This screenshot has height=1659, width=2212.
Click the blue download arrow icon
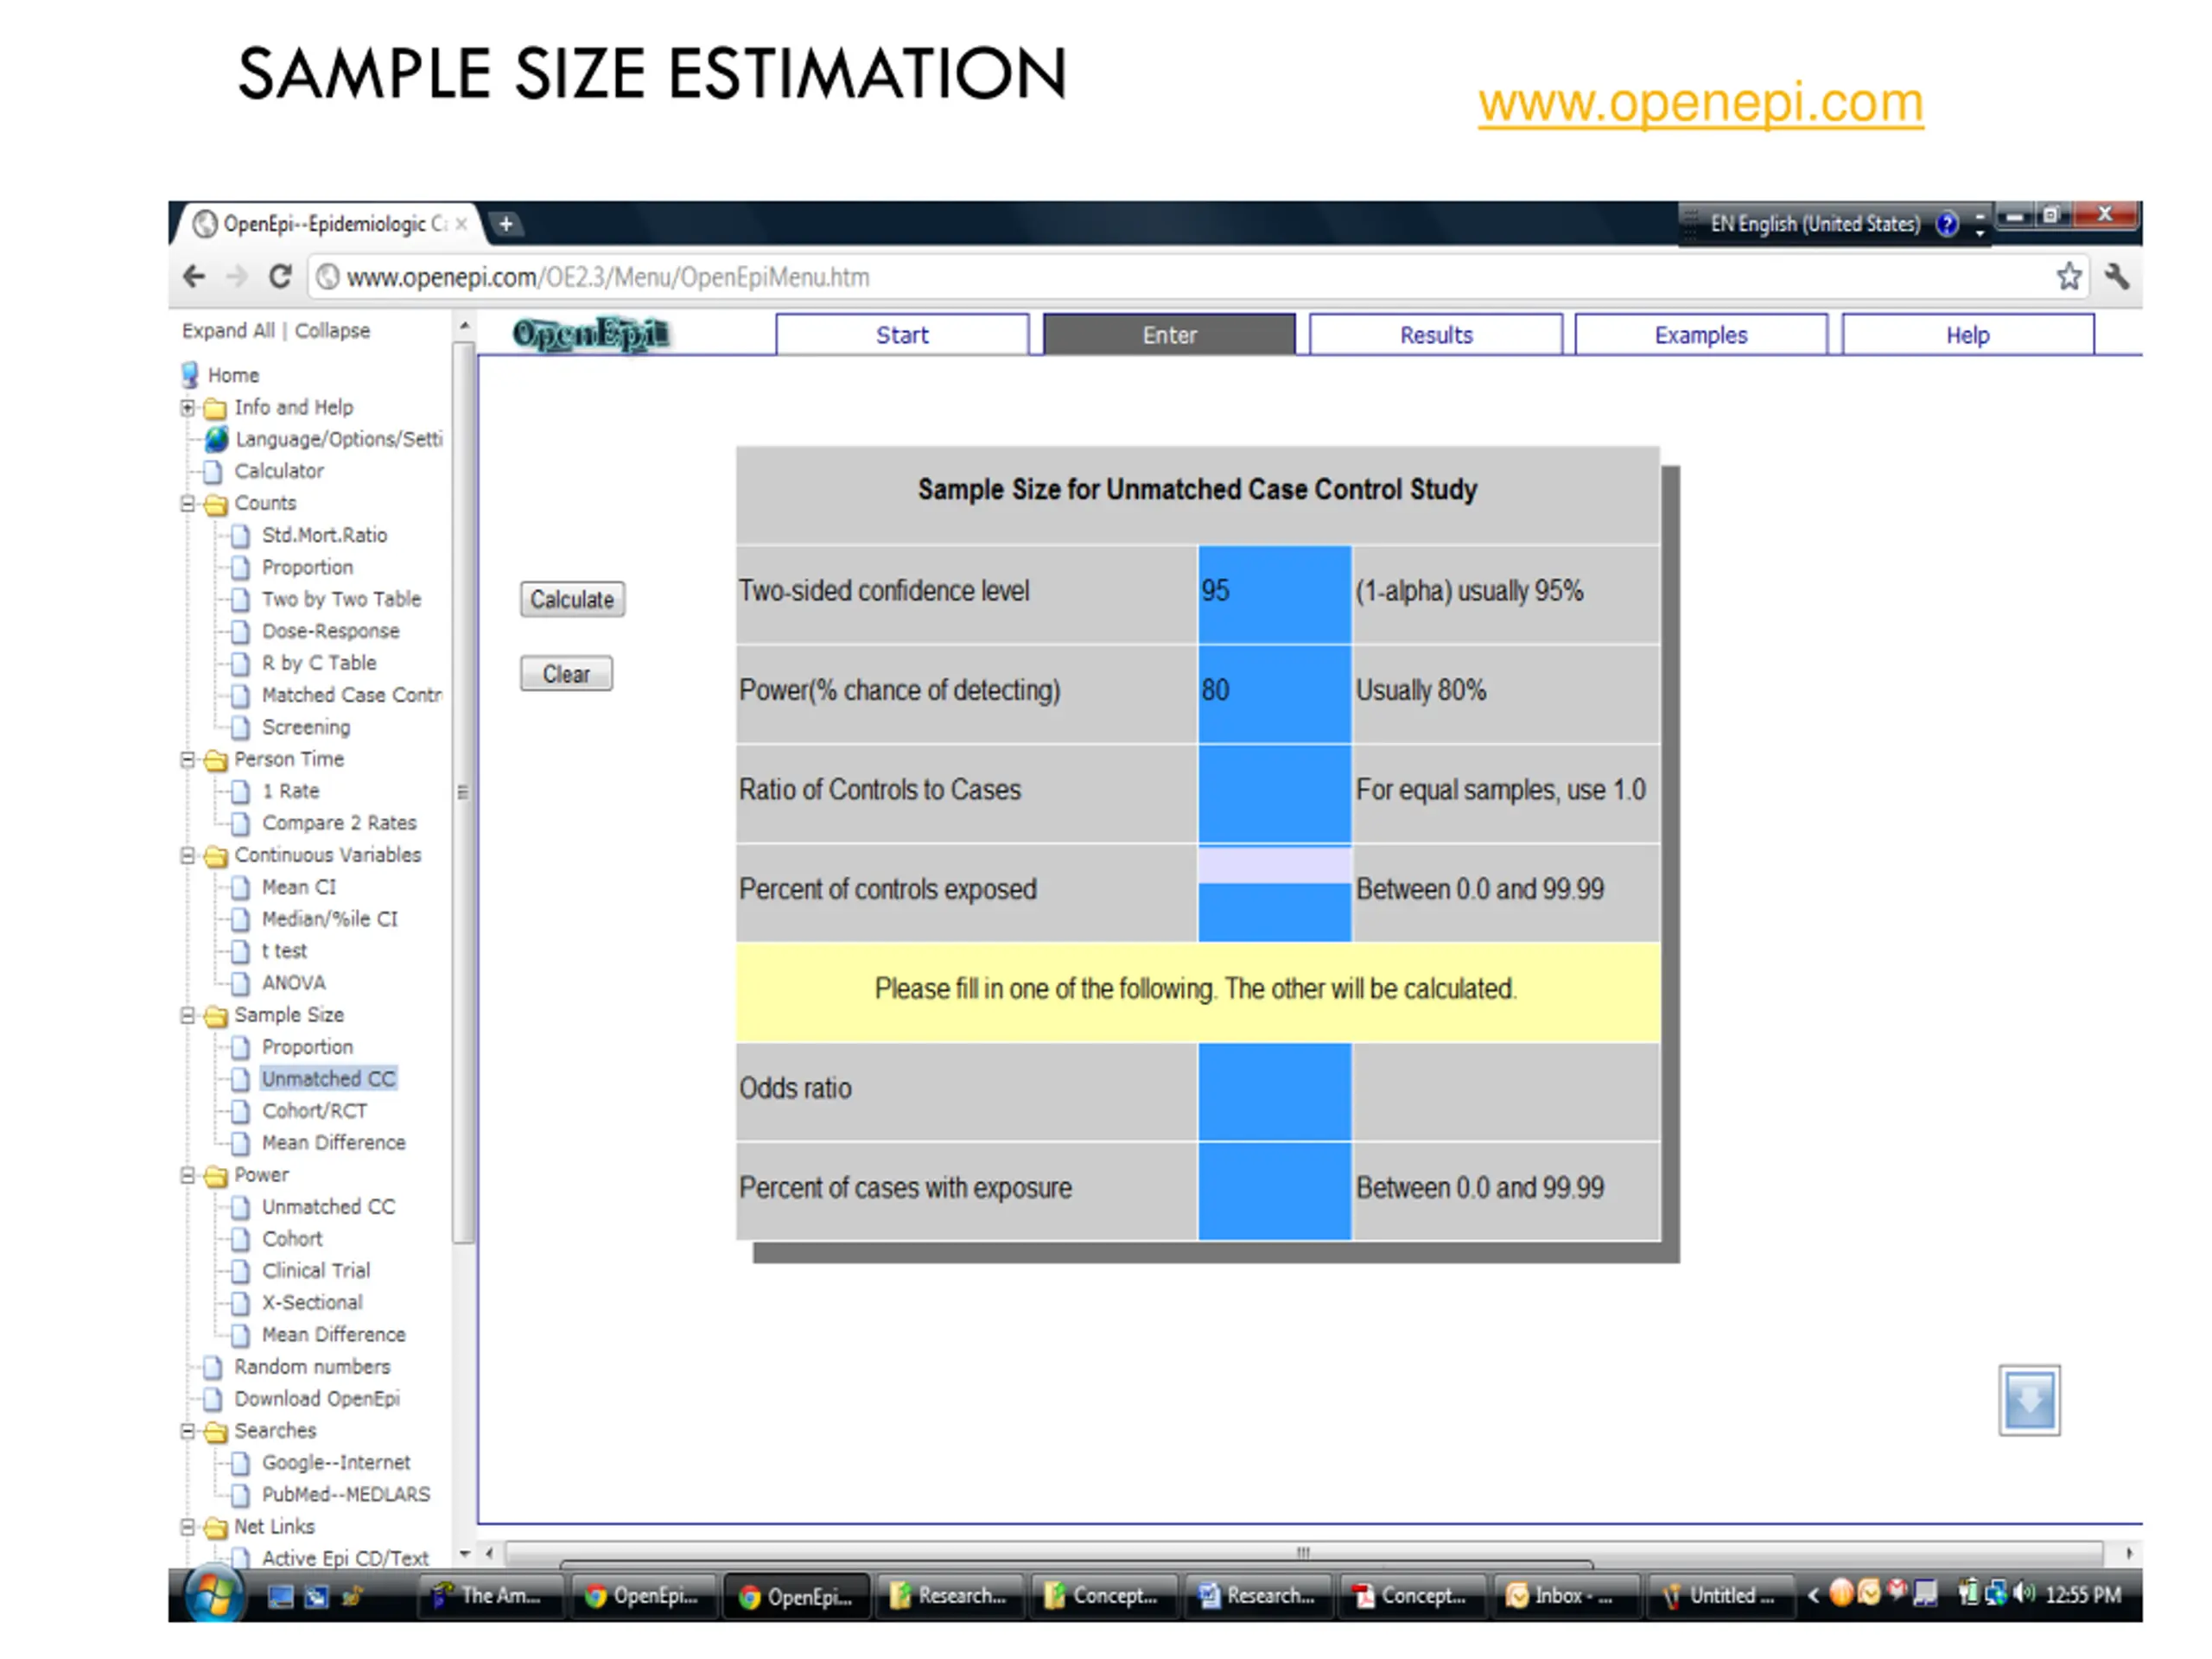(x=2029, y=1399)
